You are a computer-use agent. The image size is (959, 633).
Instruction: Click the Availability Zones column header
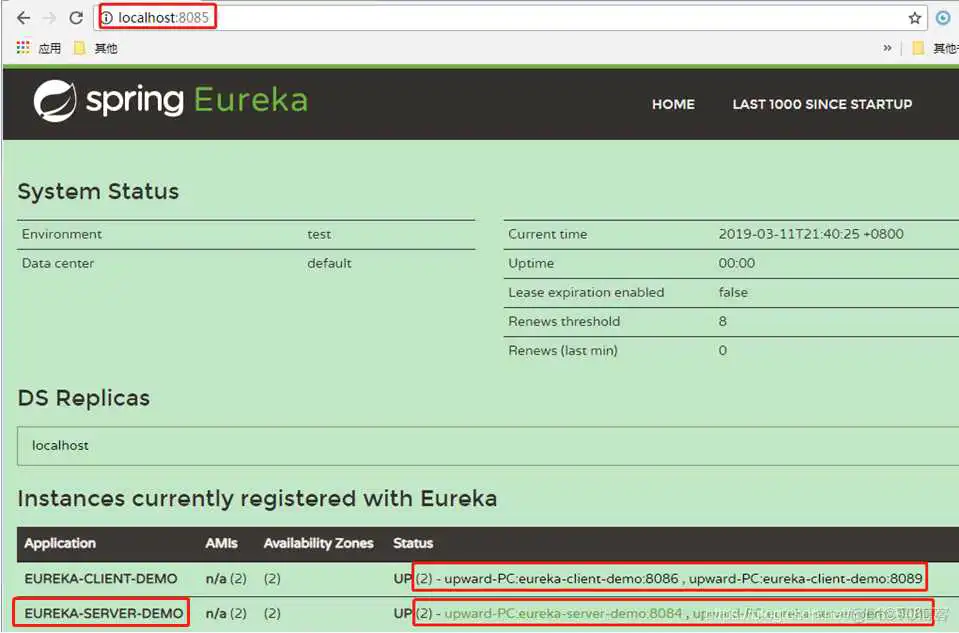click(318, 543)
